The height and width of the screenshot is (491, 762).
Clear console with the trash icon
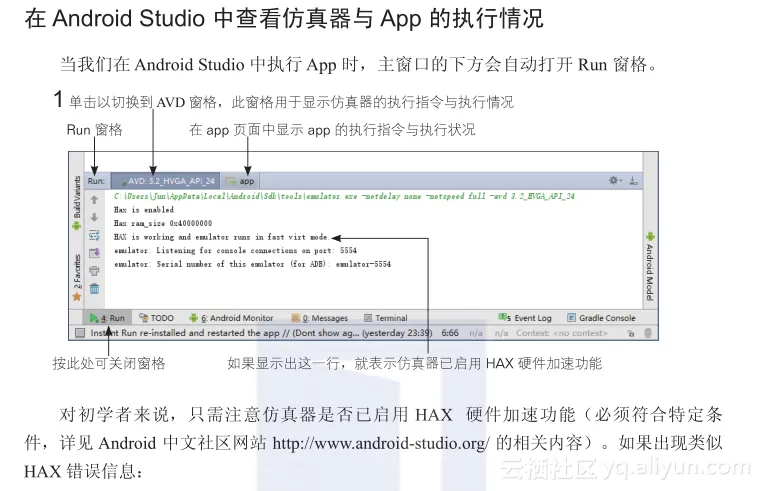click(x=94, y=288)
